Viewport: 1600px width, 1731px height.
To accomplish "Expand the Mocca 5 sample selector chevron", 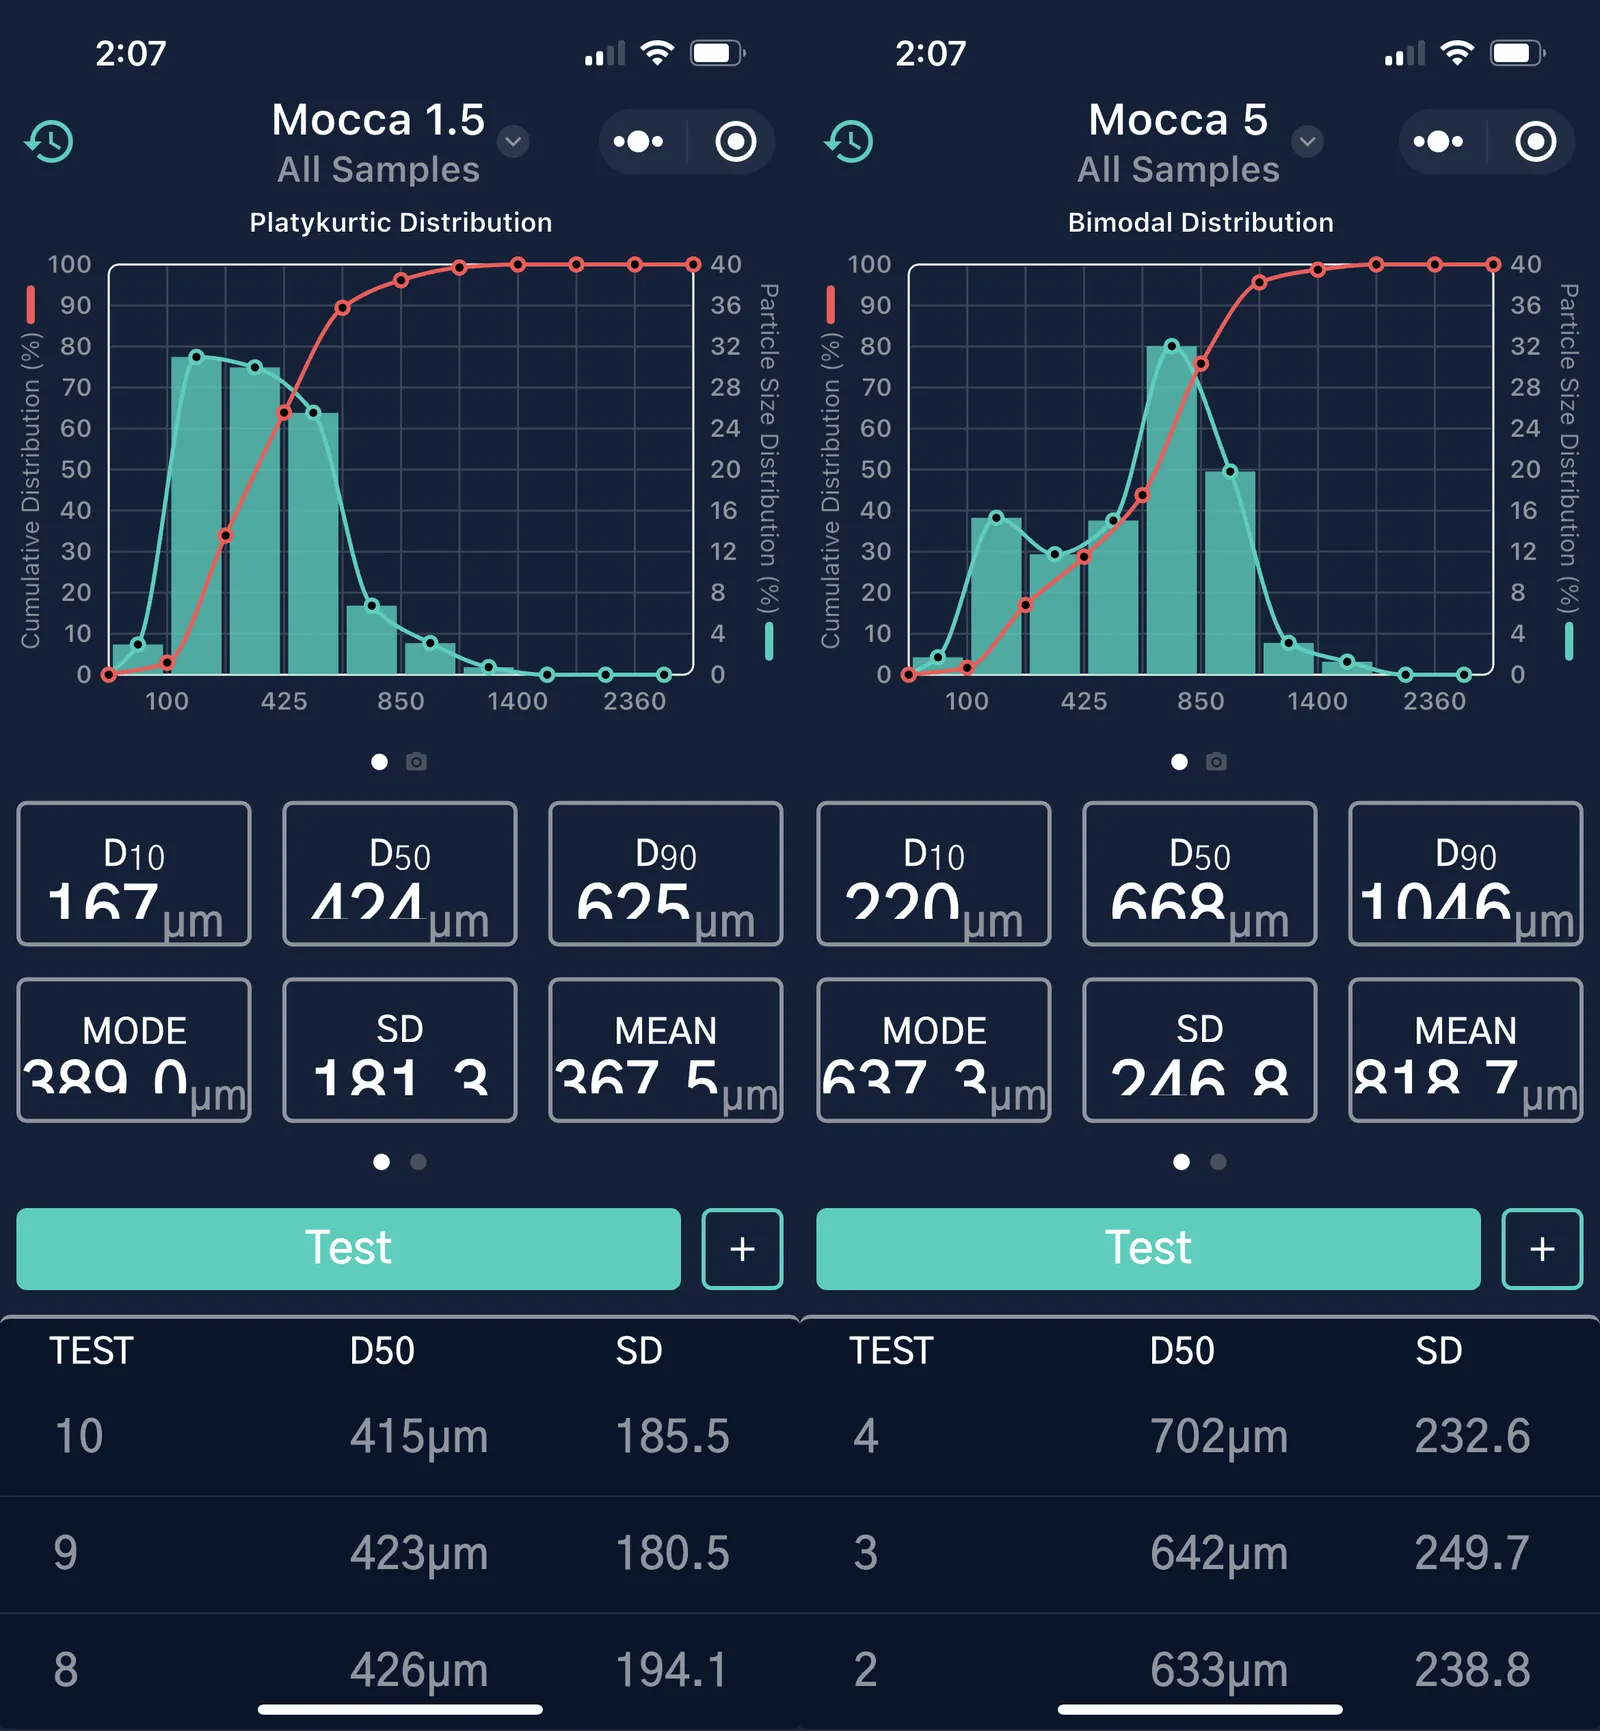I will [1307, 143].
